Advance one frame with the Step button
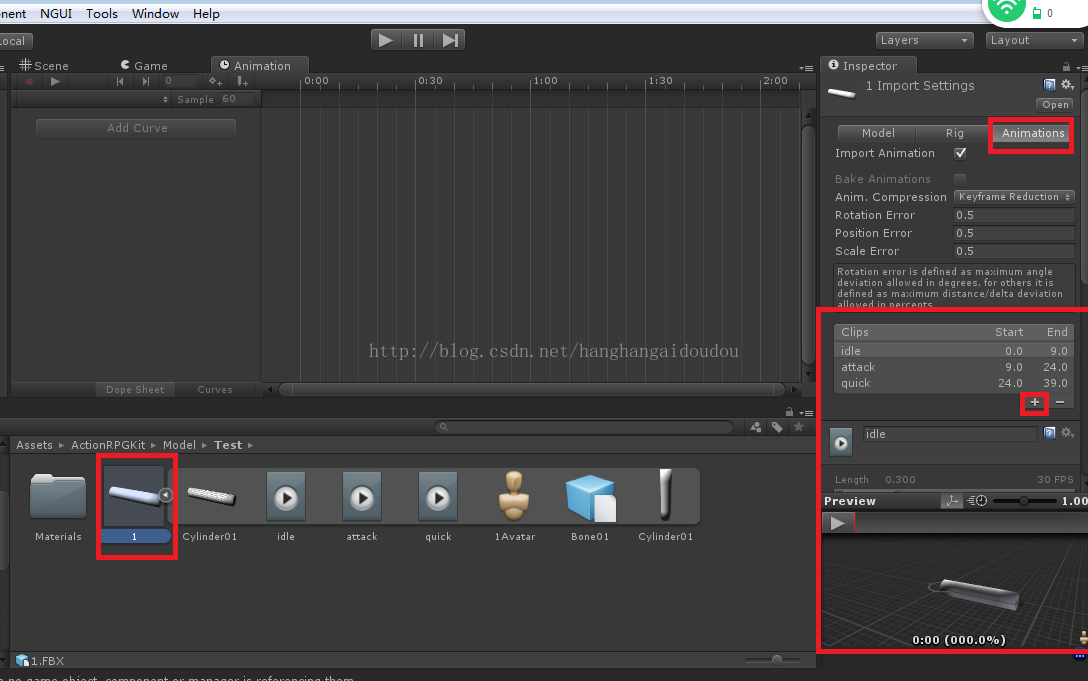 (x=450, y=40)
